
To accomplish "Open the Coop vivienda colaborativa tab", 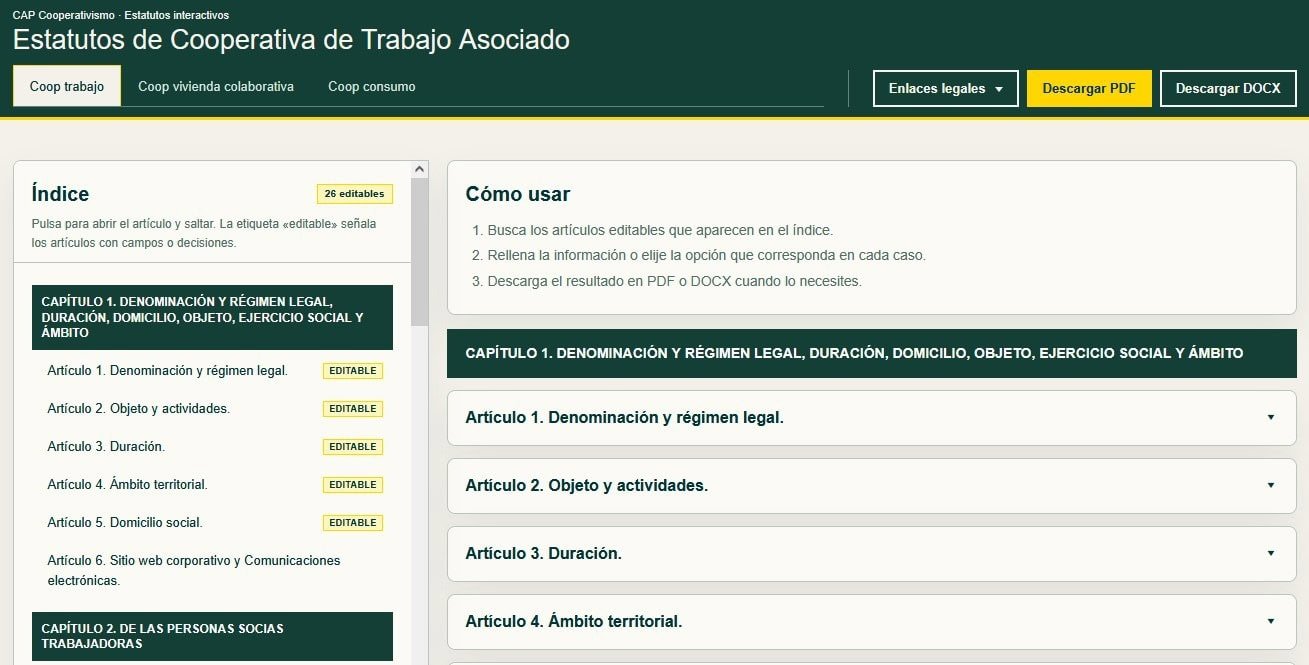I will pos(216,86).
